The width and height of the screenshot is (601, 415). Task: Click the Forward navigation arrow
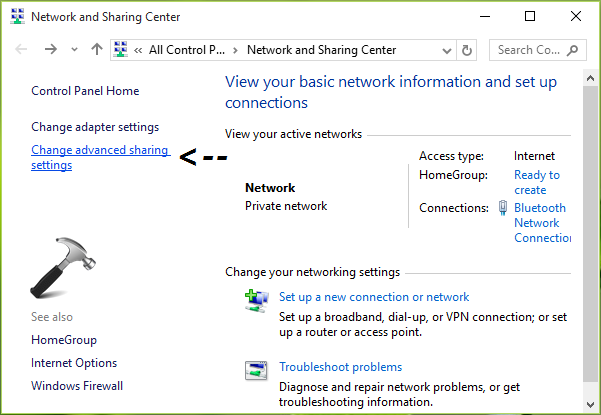point(50,49)
